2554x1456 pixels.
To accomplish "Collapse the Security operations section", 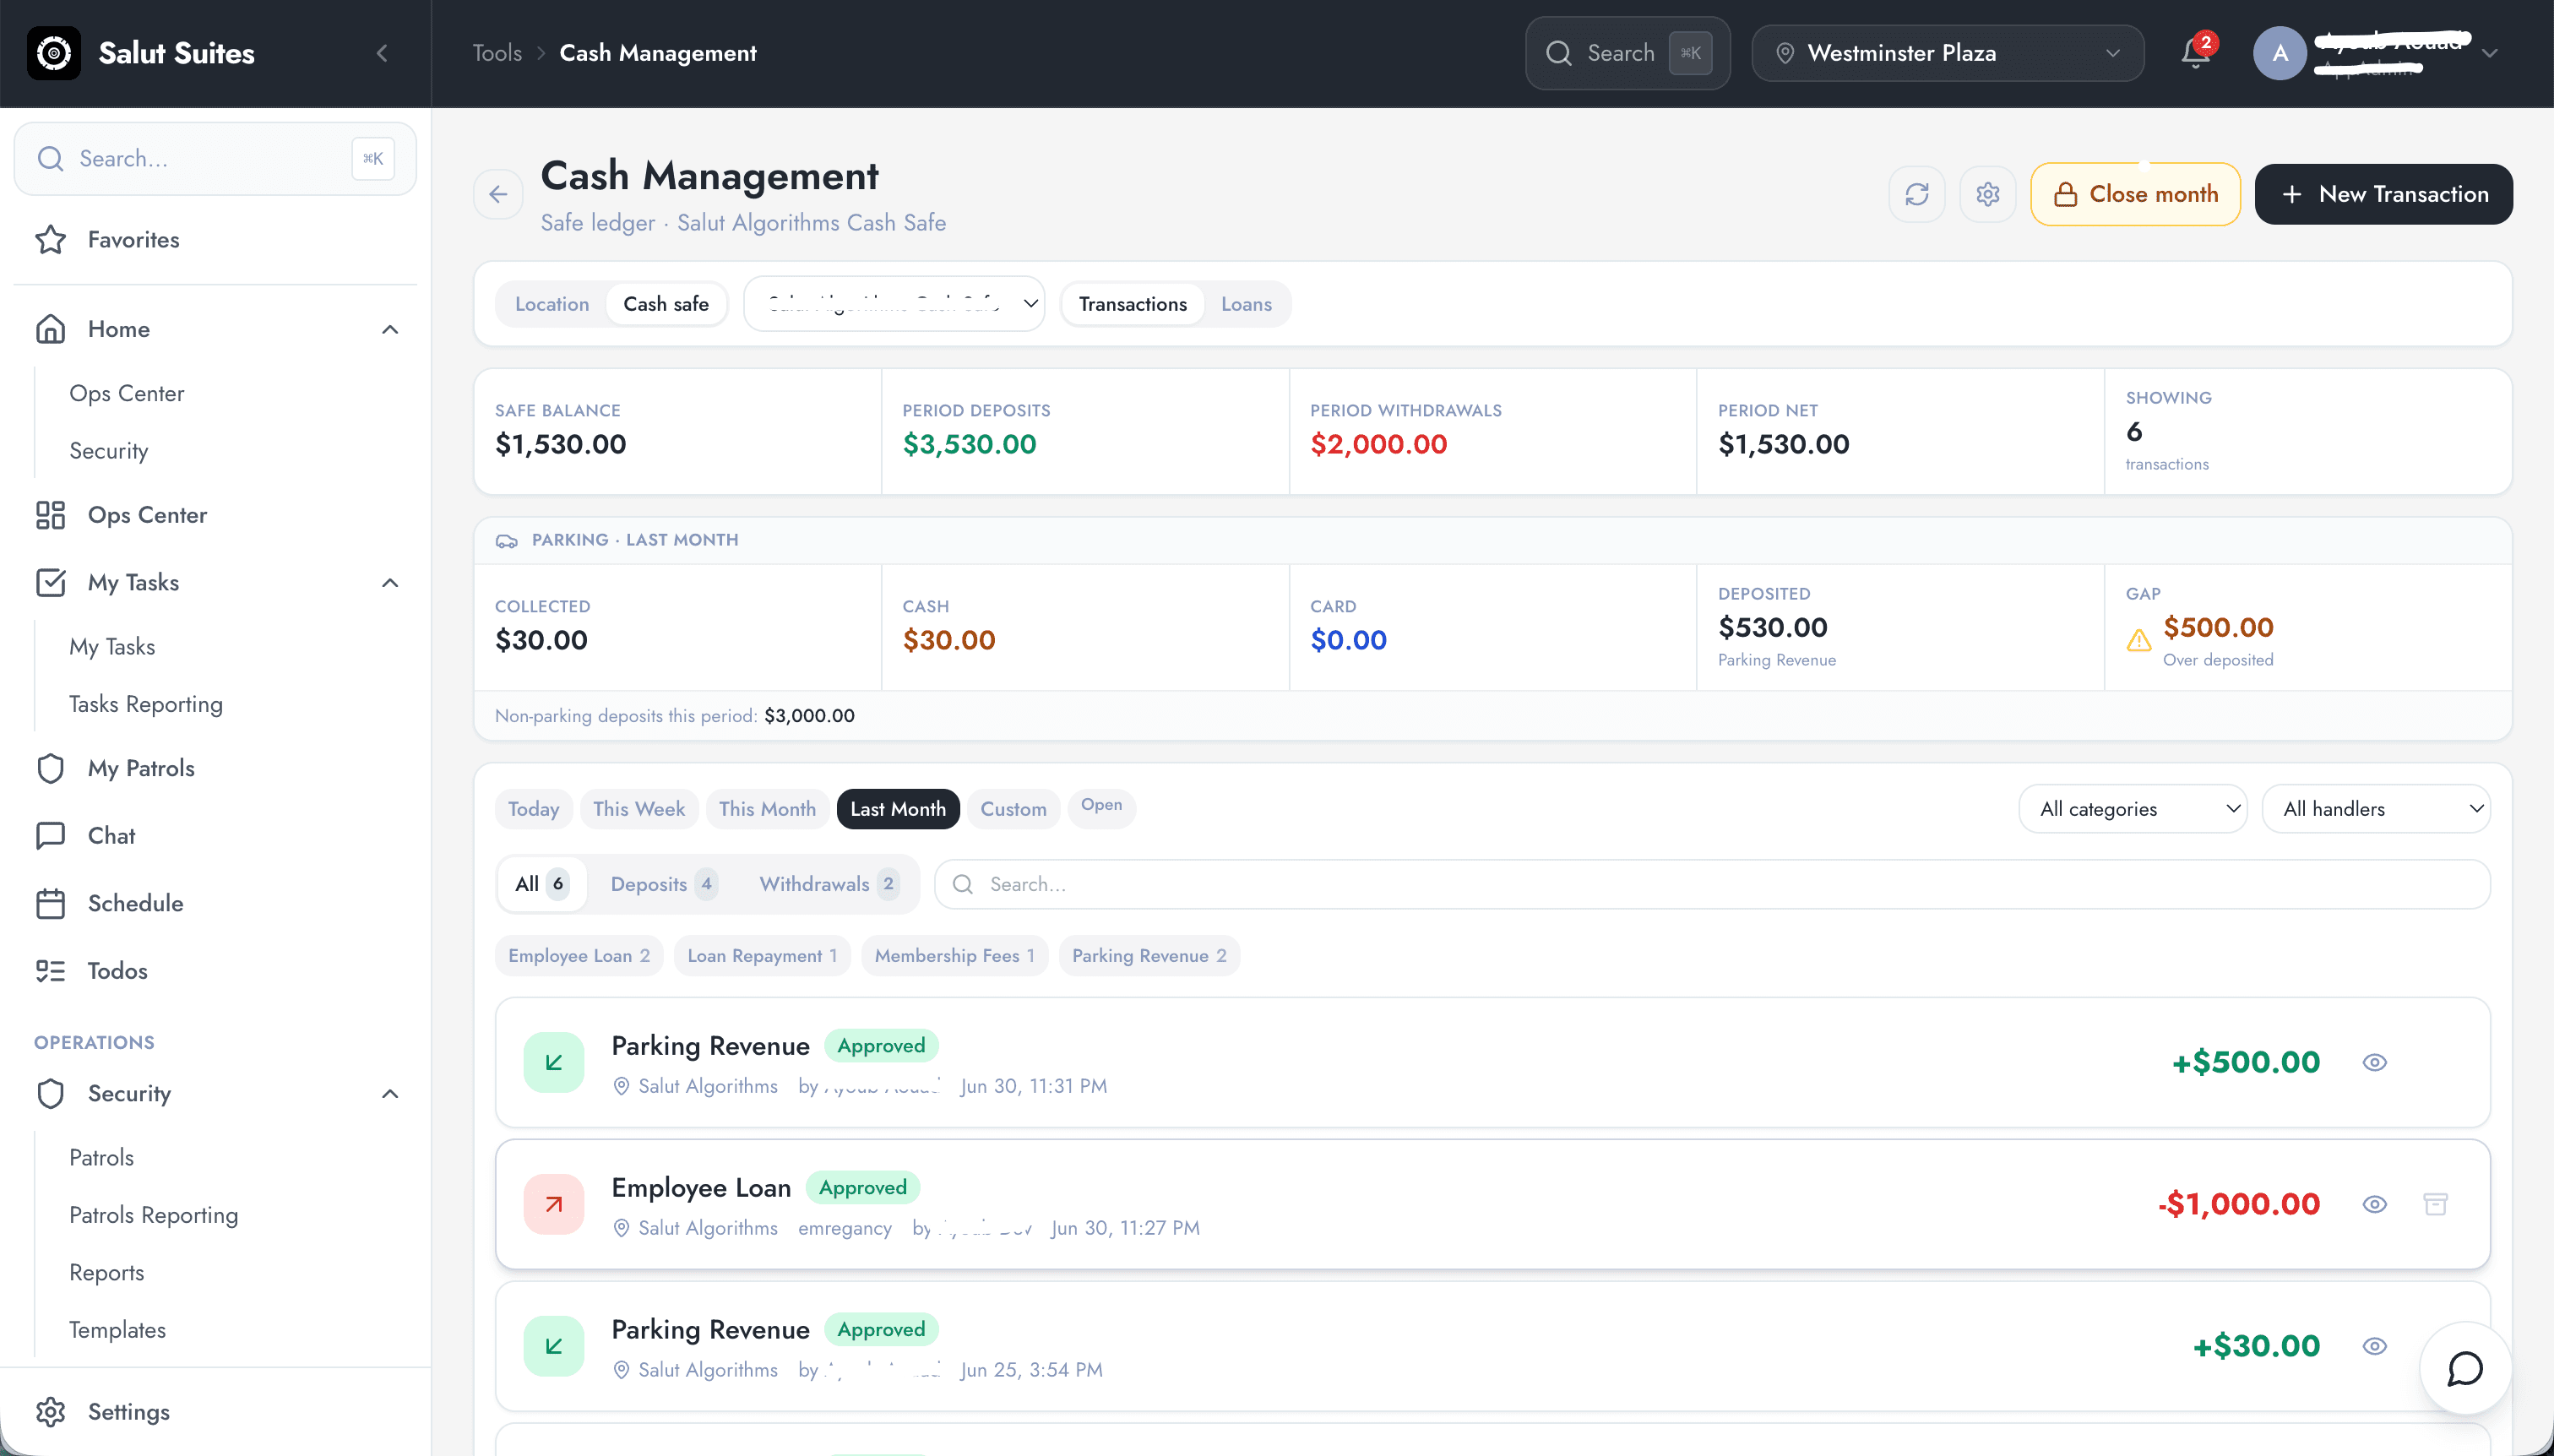I will coord(390,1094).
